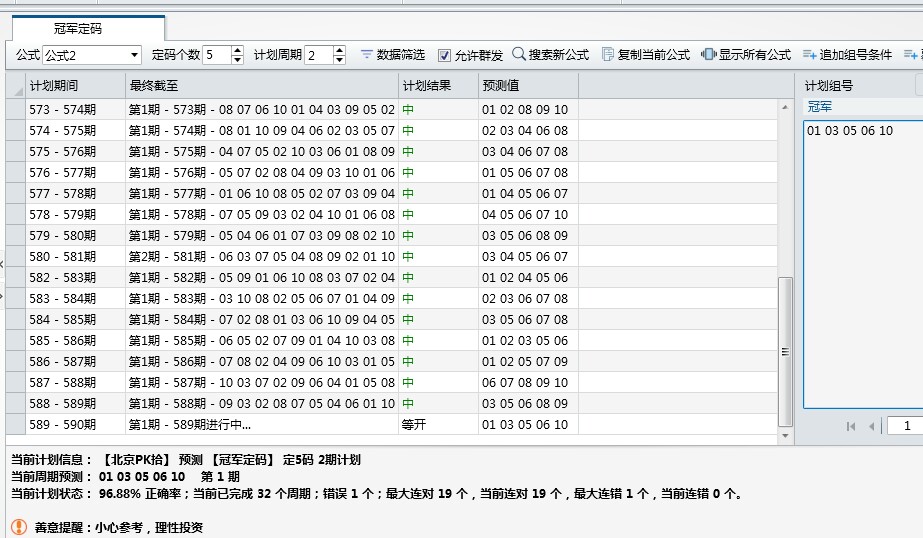Viewport: 923px width, 538px height.
Task: Select the 584 - 585期 row
Action: (391, 320)
